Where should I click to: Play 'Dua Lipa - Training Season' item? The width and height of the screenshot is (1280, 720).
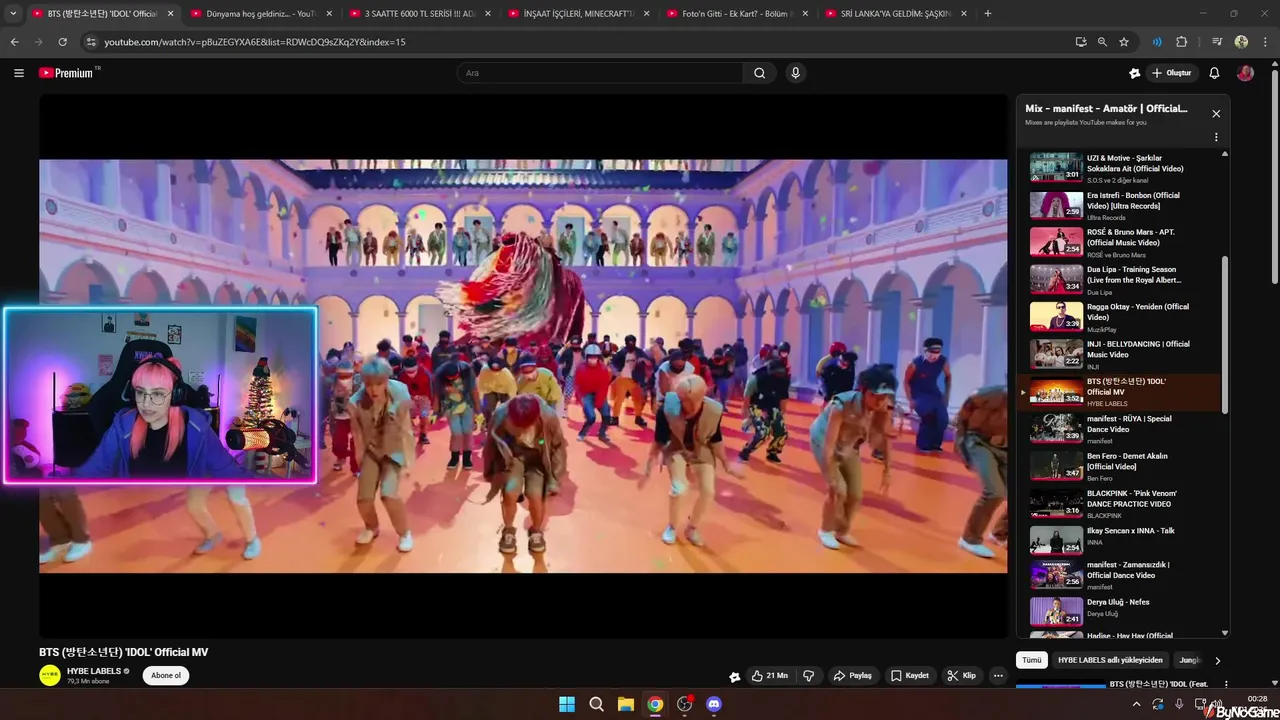click(1122, 279)
